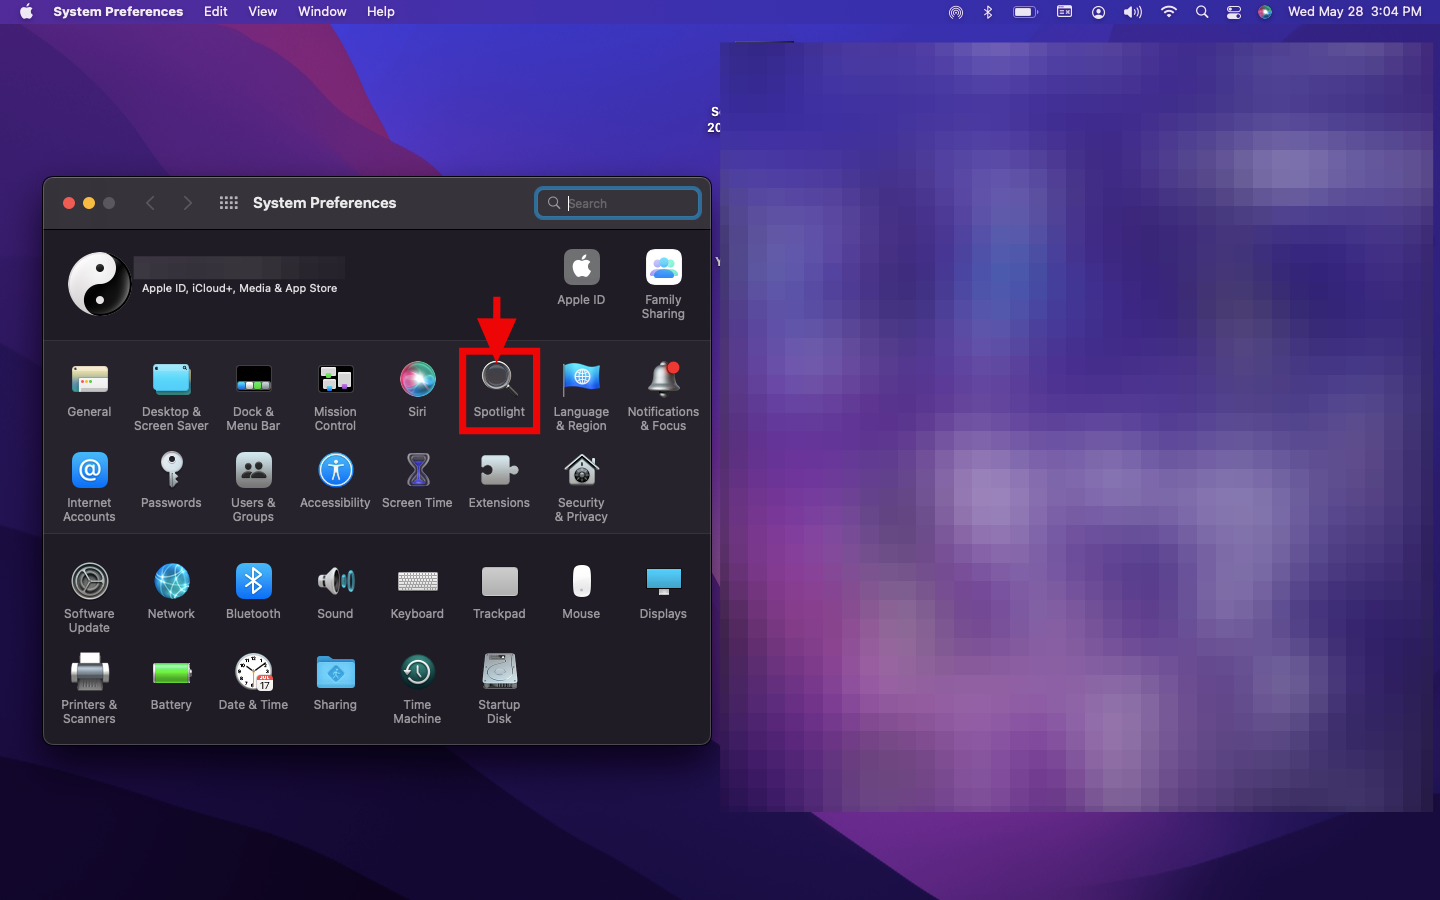The image size is (1440, 900).
Task: Open keyboard input menu bar icon
Action: [x=1064, y=12]
